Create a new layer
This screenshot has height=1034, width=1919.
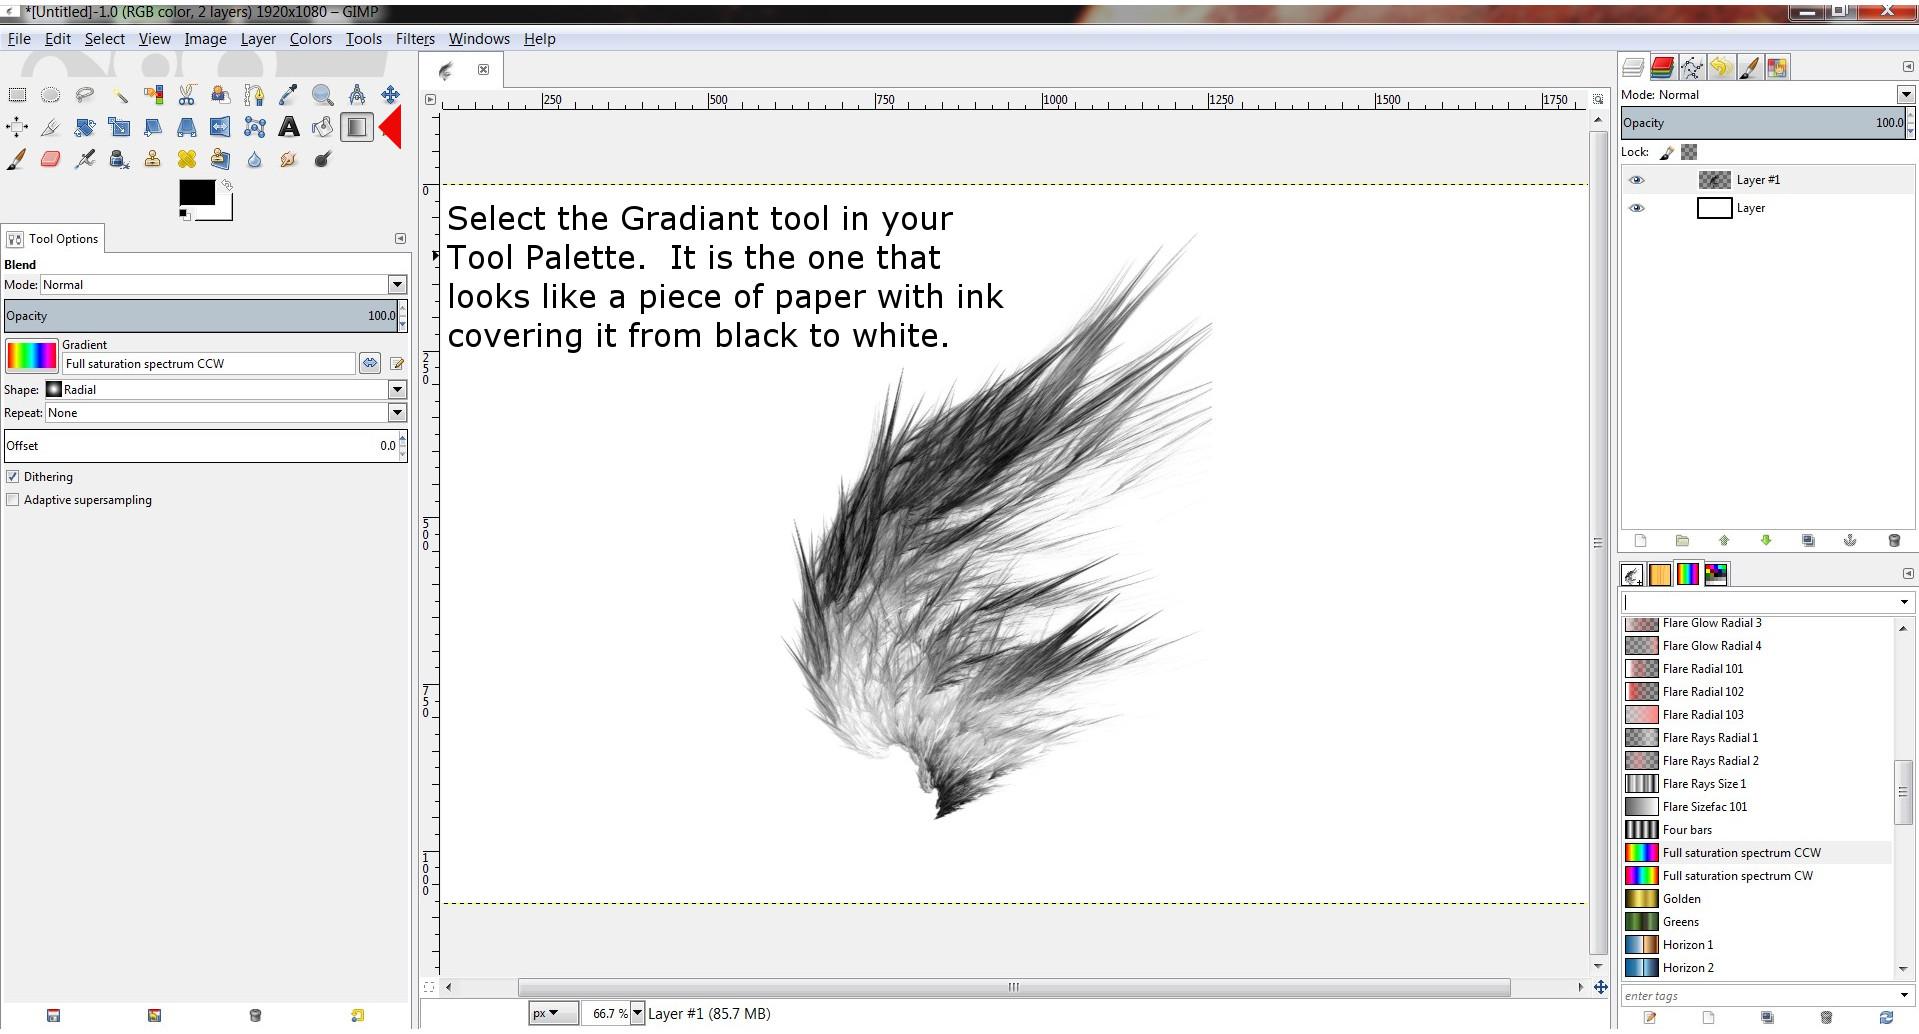(1640, 541)
